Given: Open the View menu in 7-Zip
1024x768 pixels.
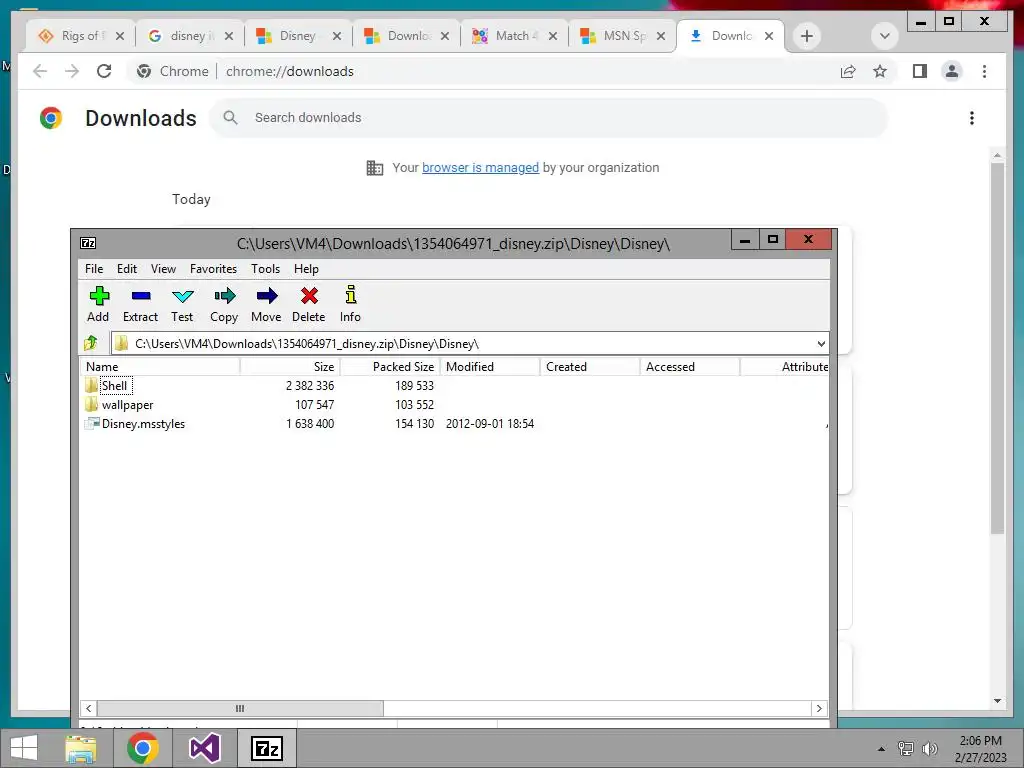Looking at the screenshot, I should tap(163, 269).
